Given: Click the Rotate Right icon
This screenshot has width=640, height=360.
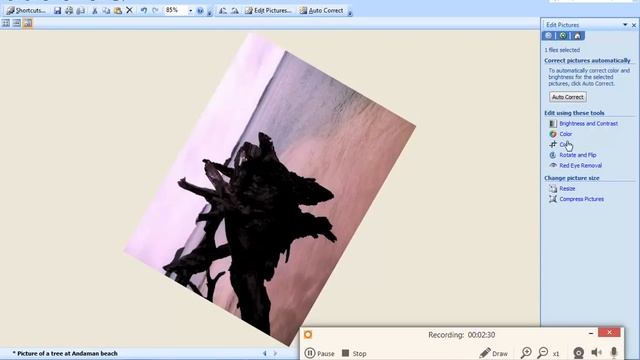Looking at the screenshot, I should [235, 11].
